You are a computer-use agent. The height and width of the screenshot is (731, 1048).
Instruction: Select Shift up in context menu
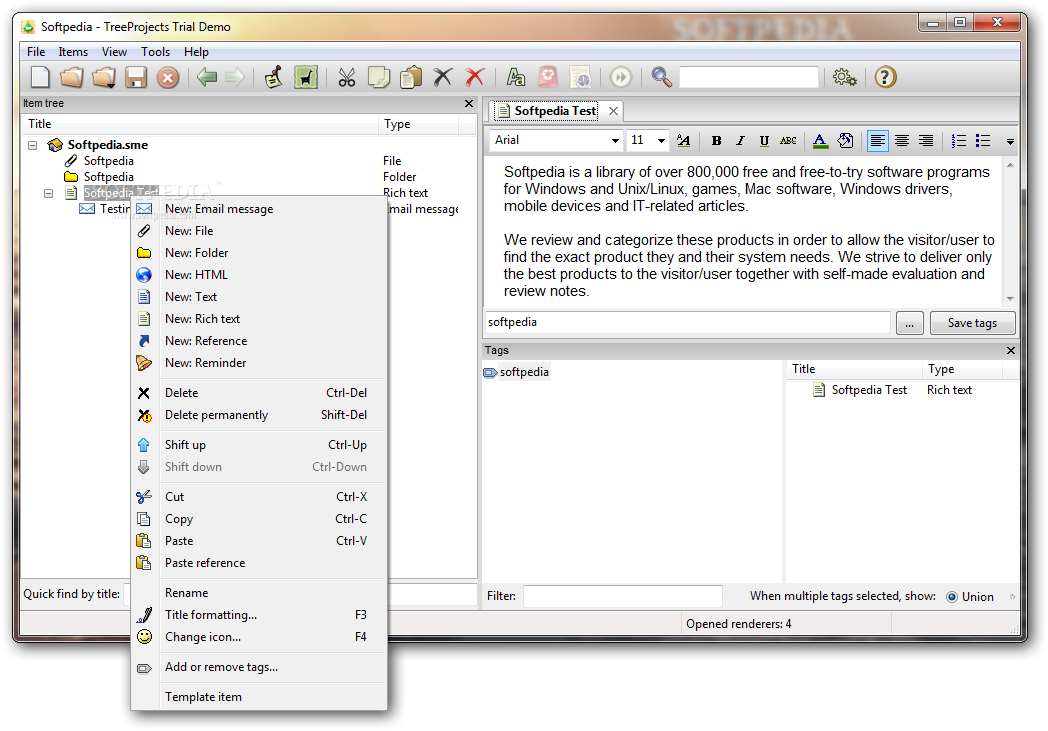coord(259,445)
